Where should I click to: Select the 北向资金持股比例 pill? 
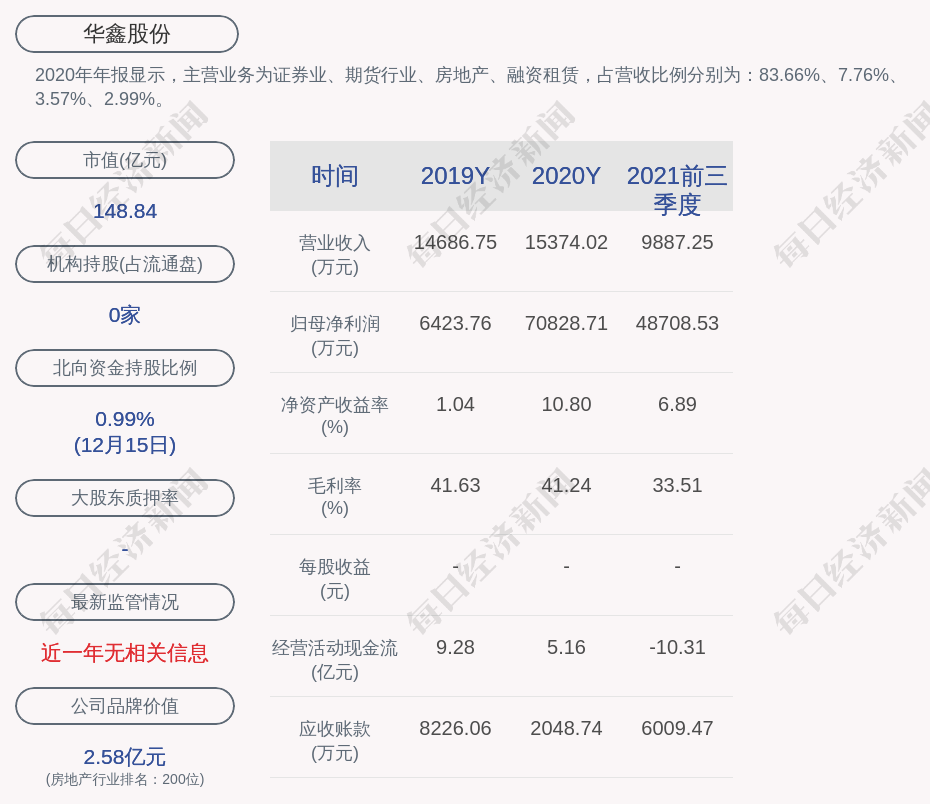125,368
